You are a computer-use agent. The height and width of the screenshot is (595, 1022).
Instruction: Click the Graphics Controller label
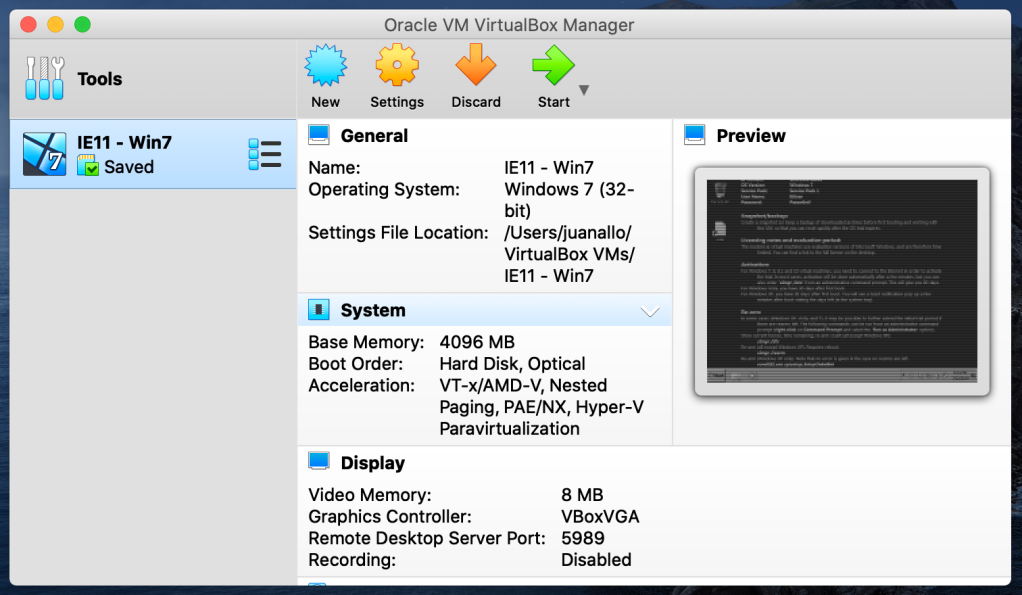[x=390, y=516]
